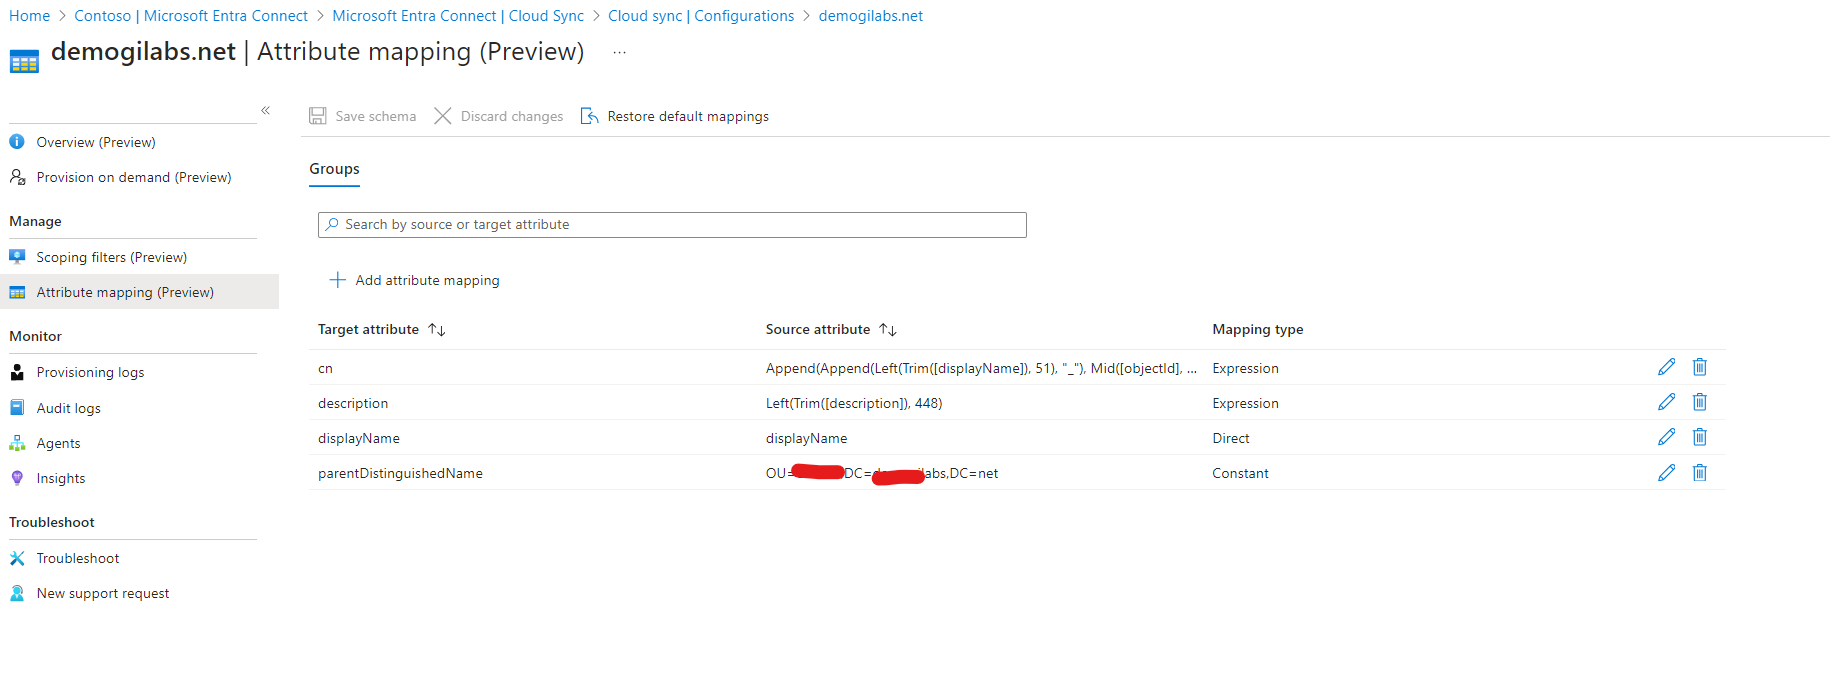The width and height of the screenshot is (1830, 680).
Task: Open Provision on demand (Preview)
Action: (134, 177)
